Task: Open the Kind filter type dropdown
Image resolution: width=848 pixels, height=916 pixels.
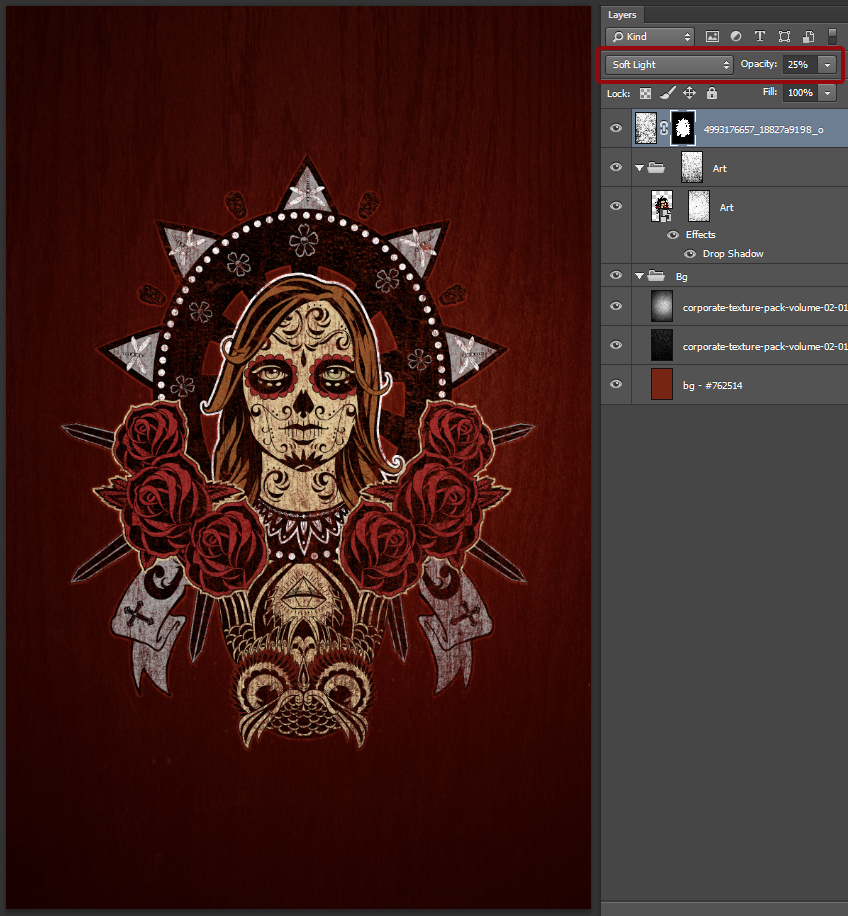Action: [x=650, y=37]
